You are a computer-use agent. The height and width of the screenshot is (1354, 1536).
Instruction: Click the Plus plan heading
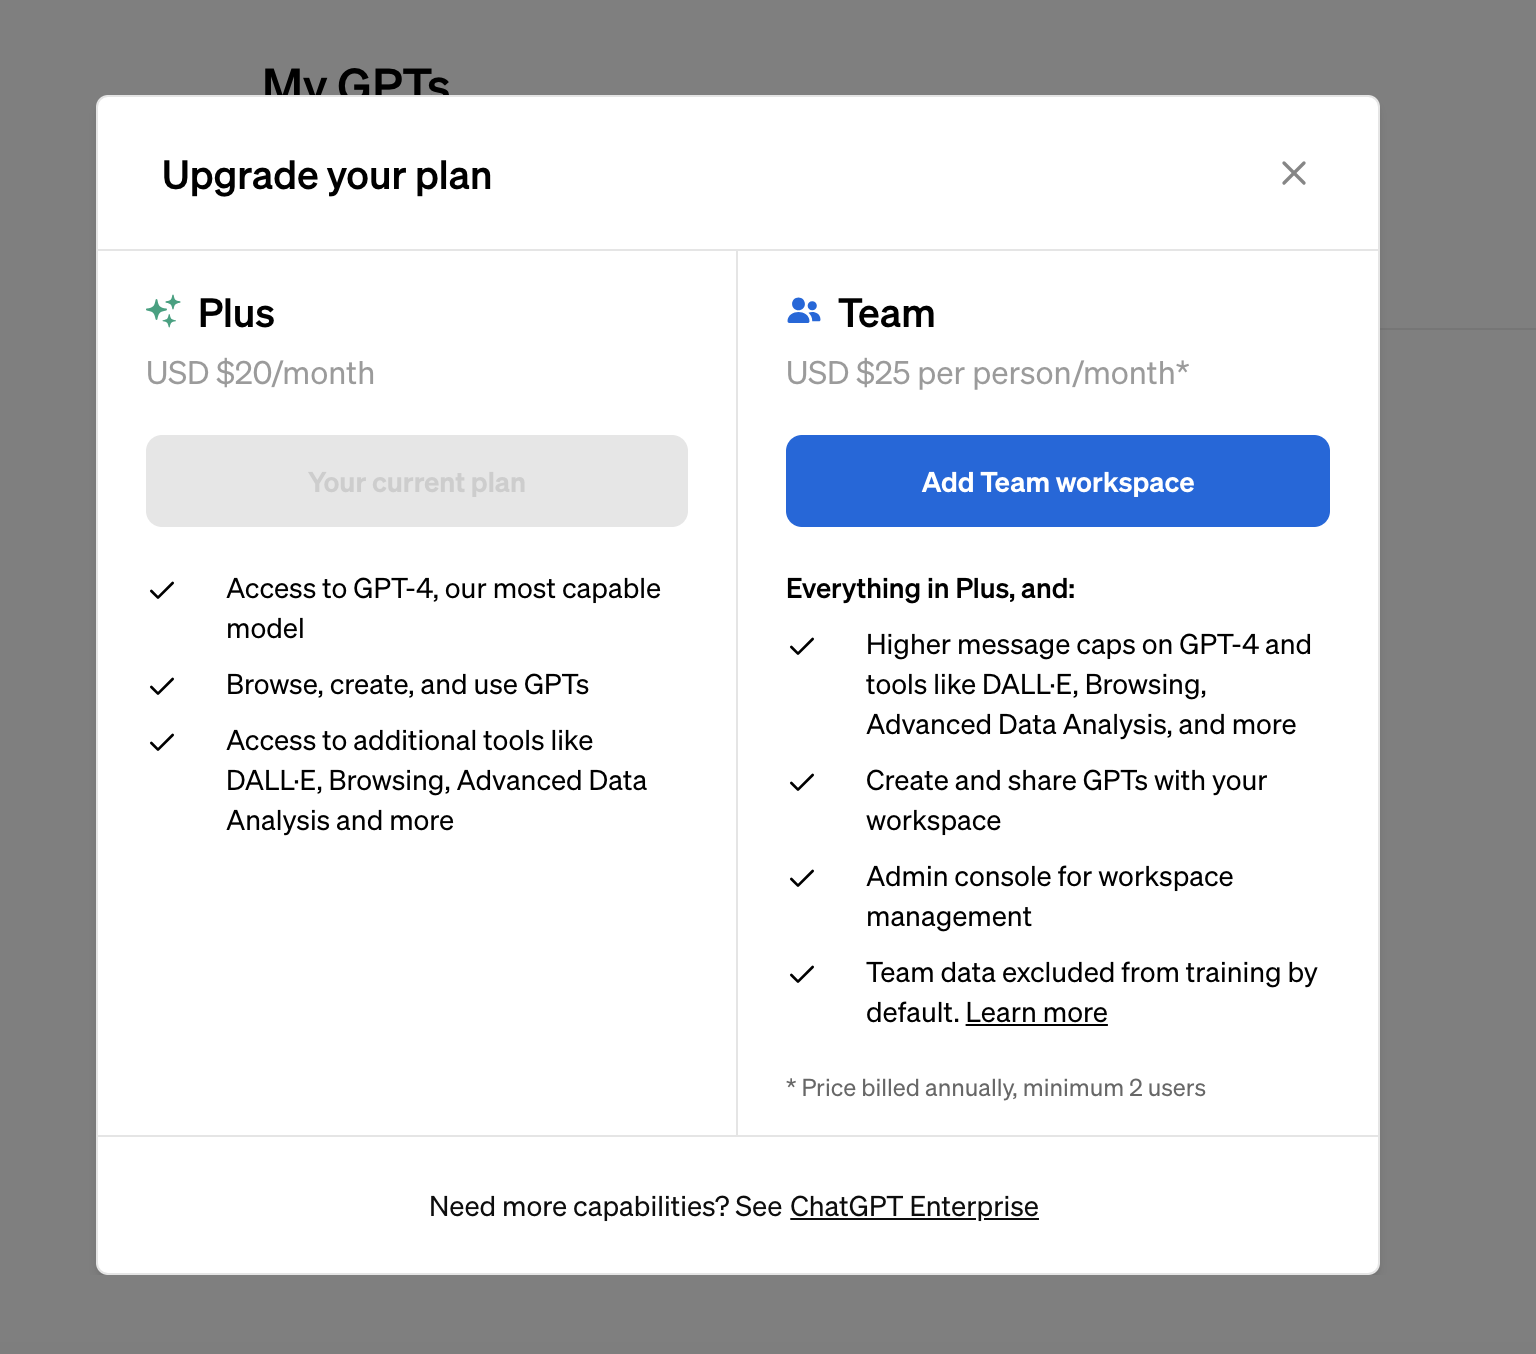click(237, 312)
